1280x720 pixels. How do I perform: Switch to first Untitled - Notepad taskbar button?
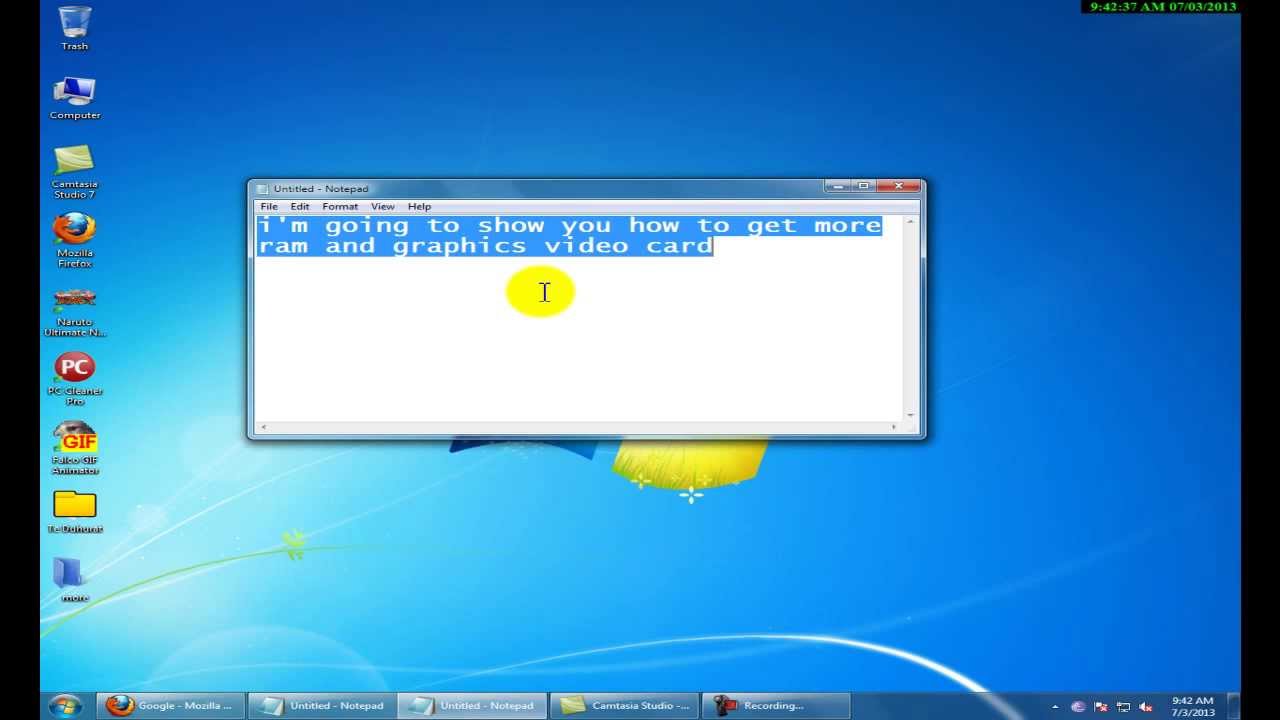[322, 705]
